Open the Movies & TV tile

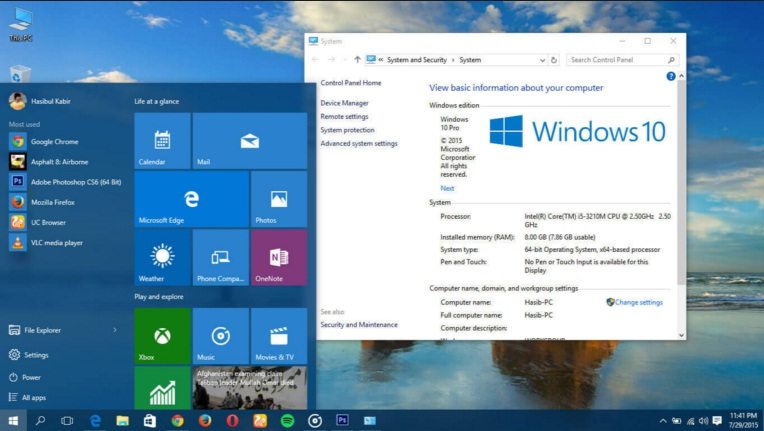[x=279, y=336]
